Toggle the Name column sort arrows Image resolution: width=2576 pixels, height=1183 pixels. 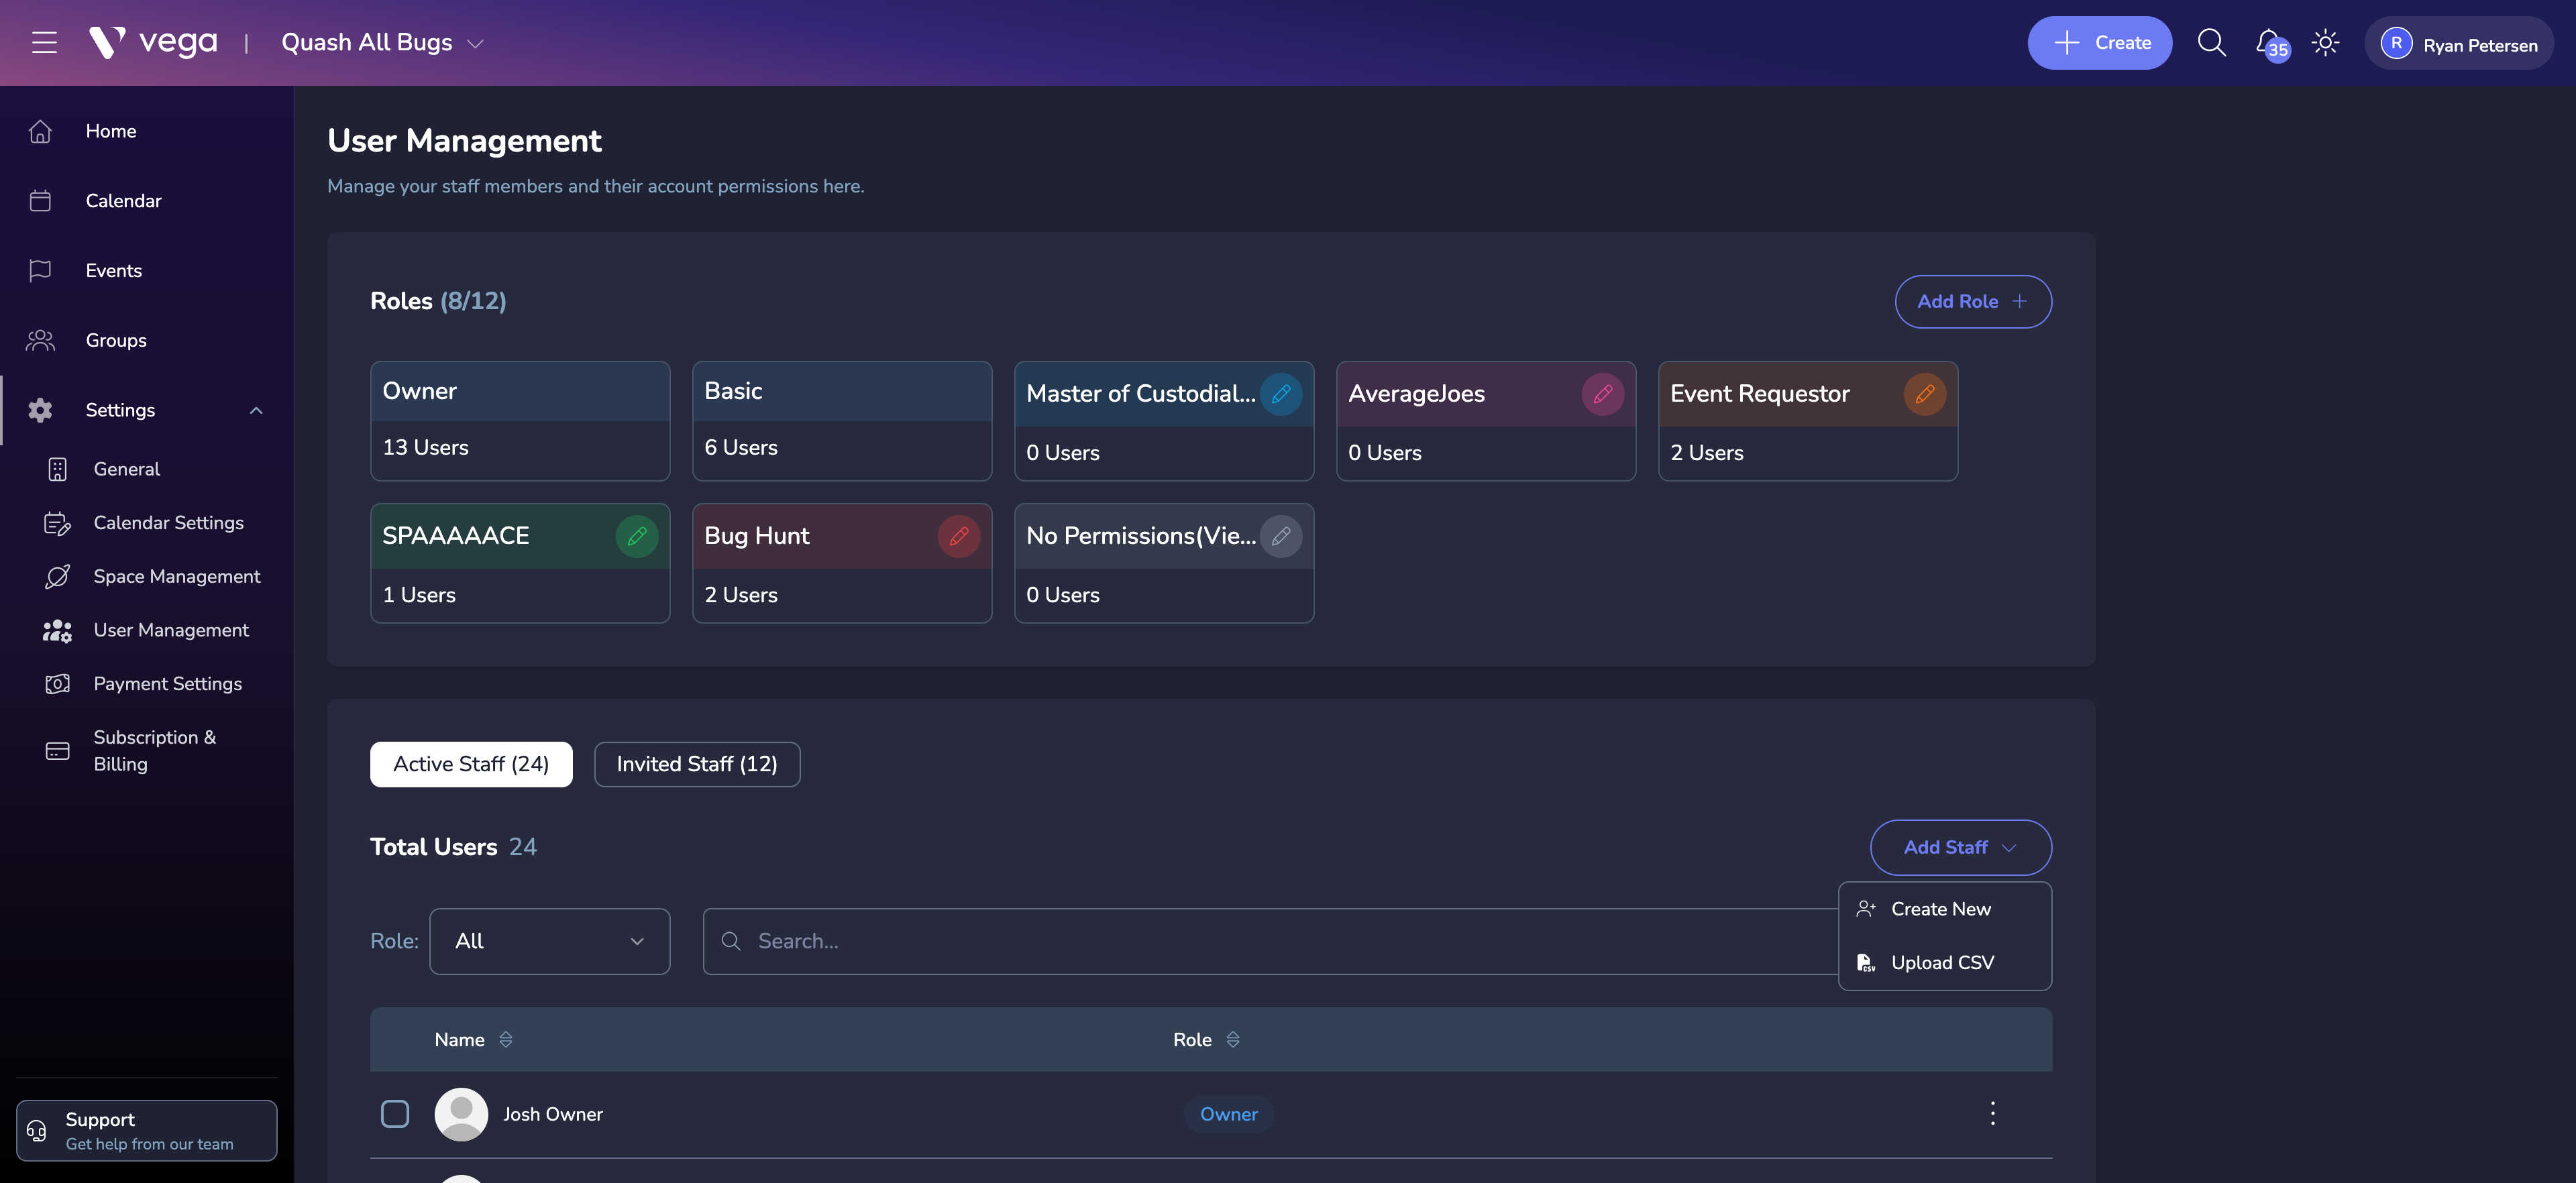(x=506, y=1039)
